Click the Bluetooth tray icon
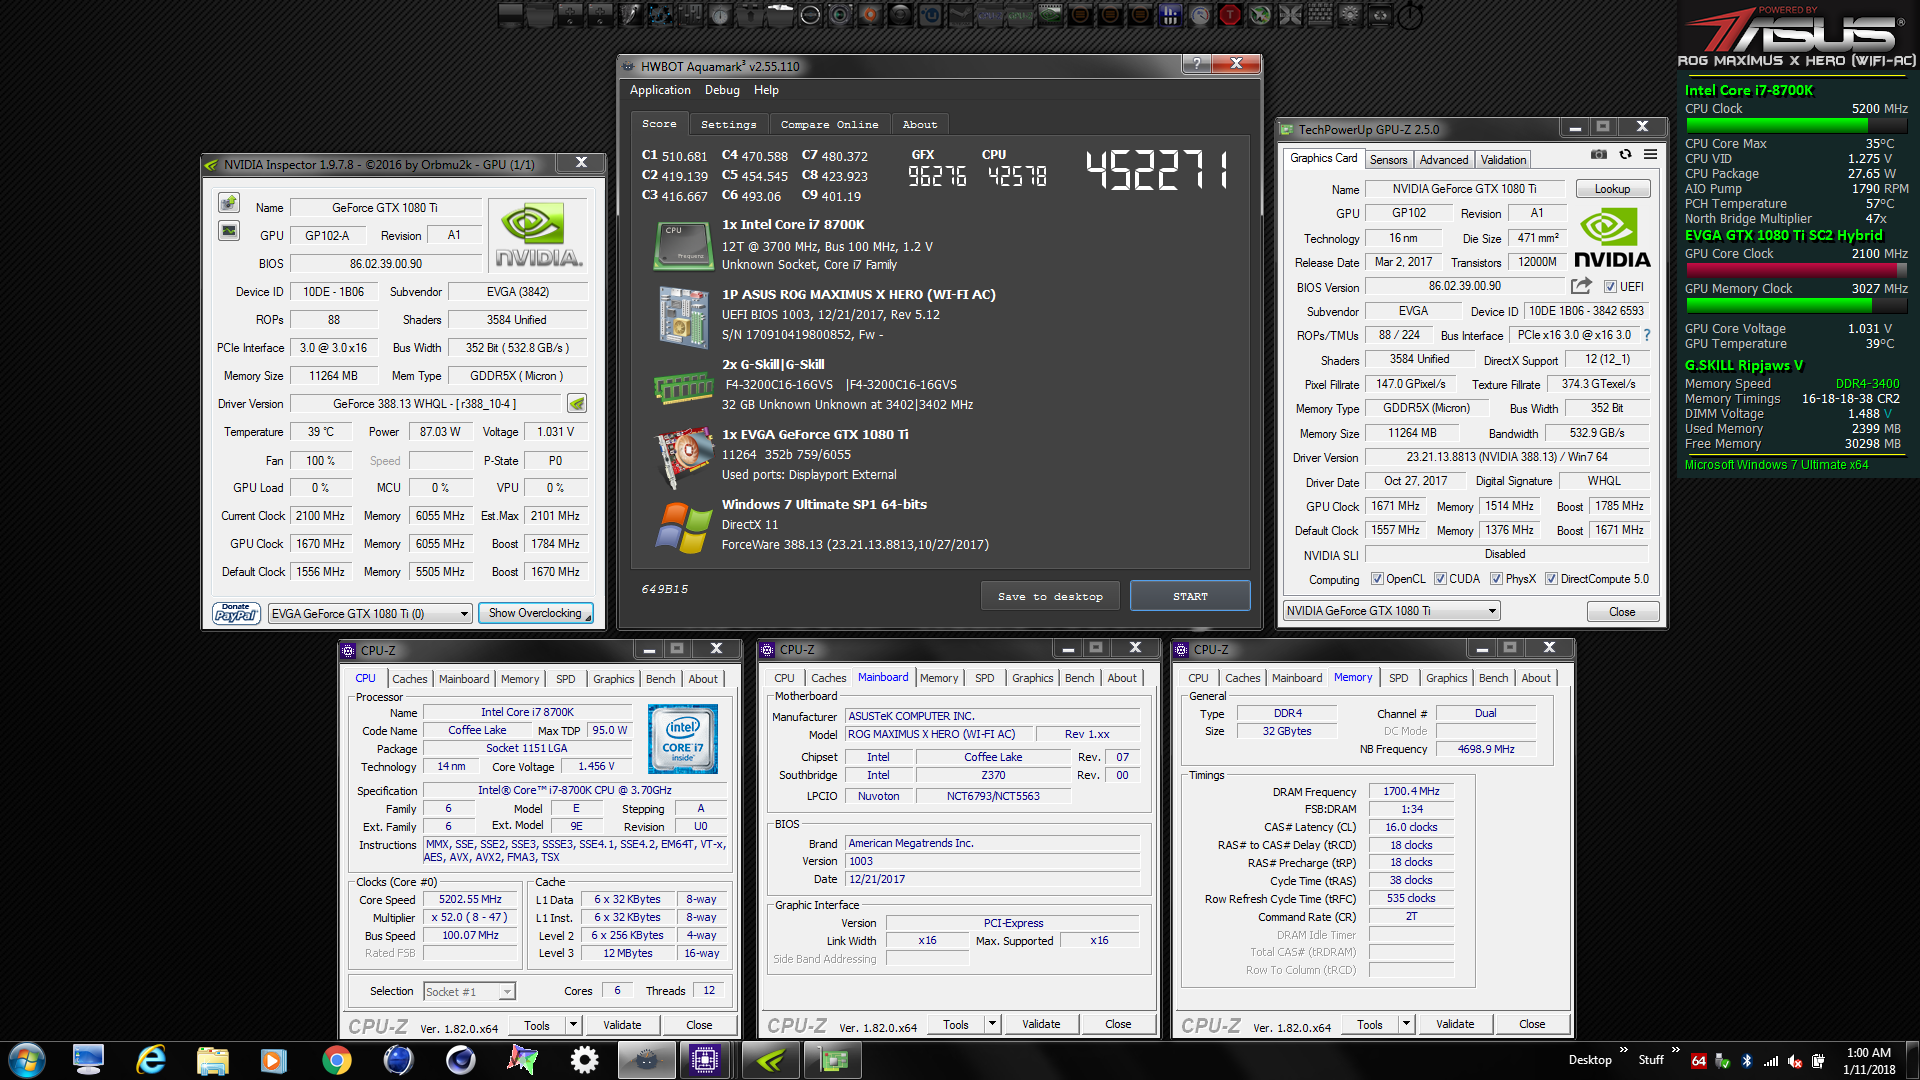 (1747, 1061)
